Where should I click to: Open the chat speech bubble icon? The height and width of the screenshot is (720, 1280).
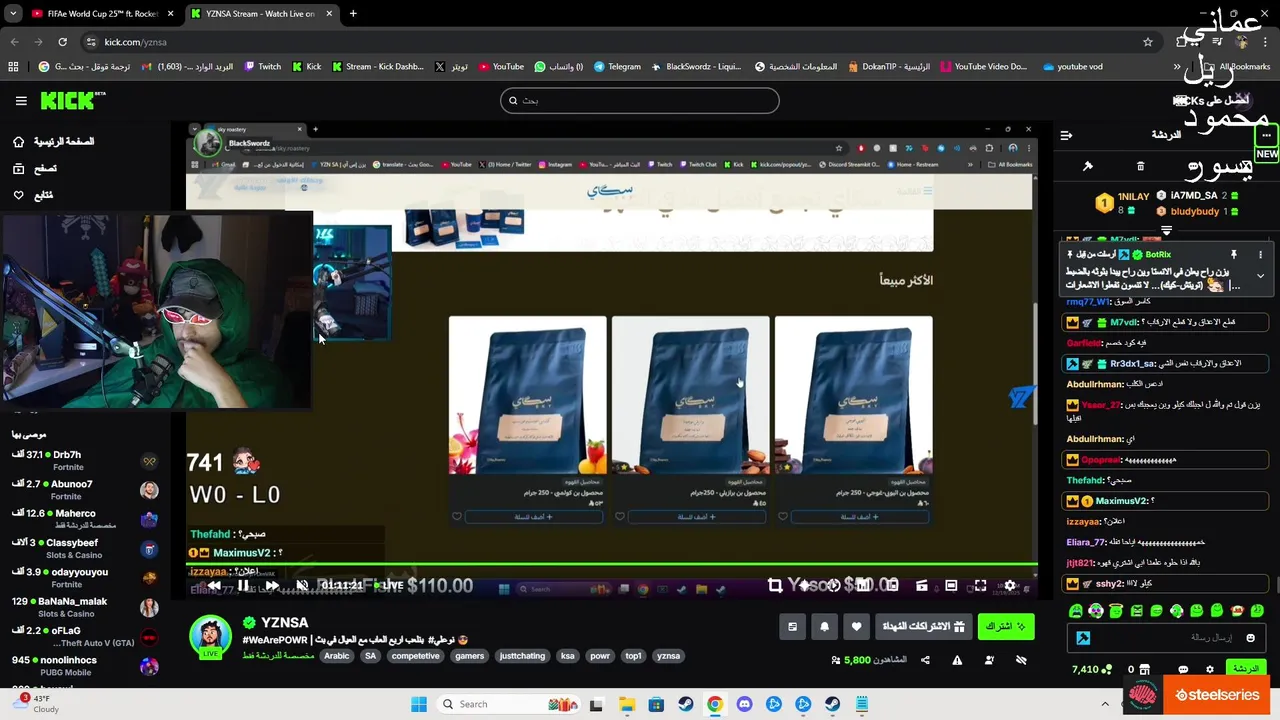click(x=1183, y=669)
